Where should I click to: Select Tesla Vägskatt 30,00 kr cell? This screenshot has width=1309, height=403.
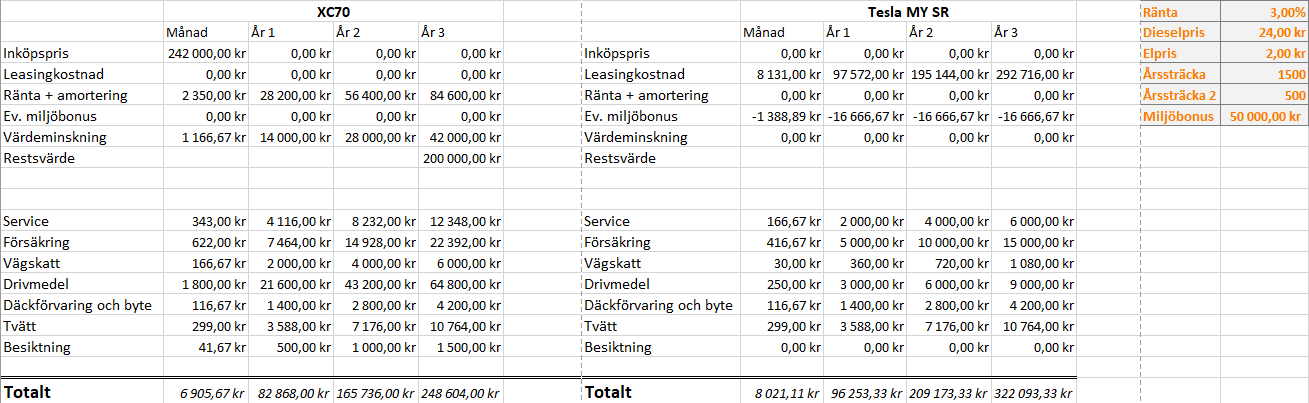[x=782, y=263]
